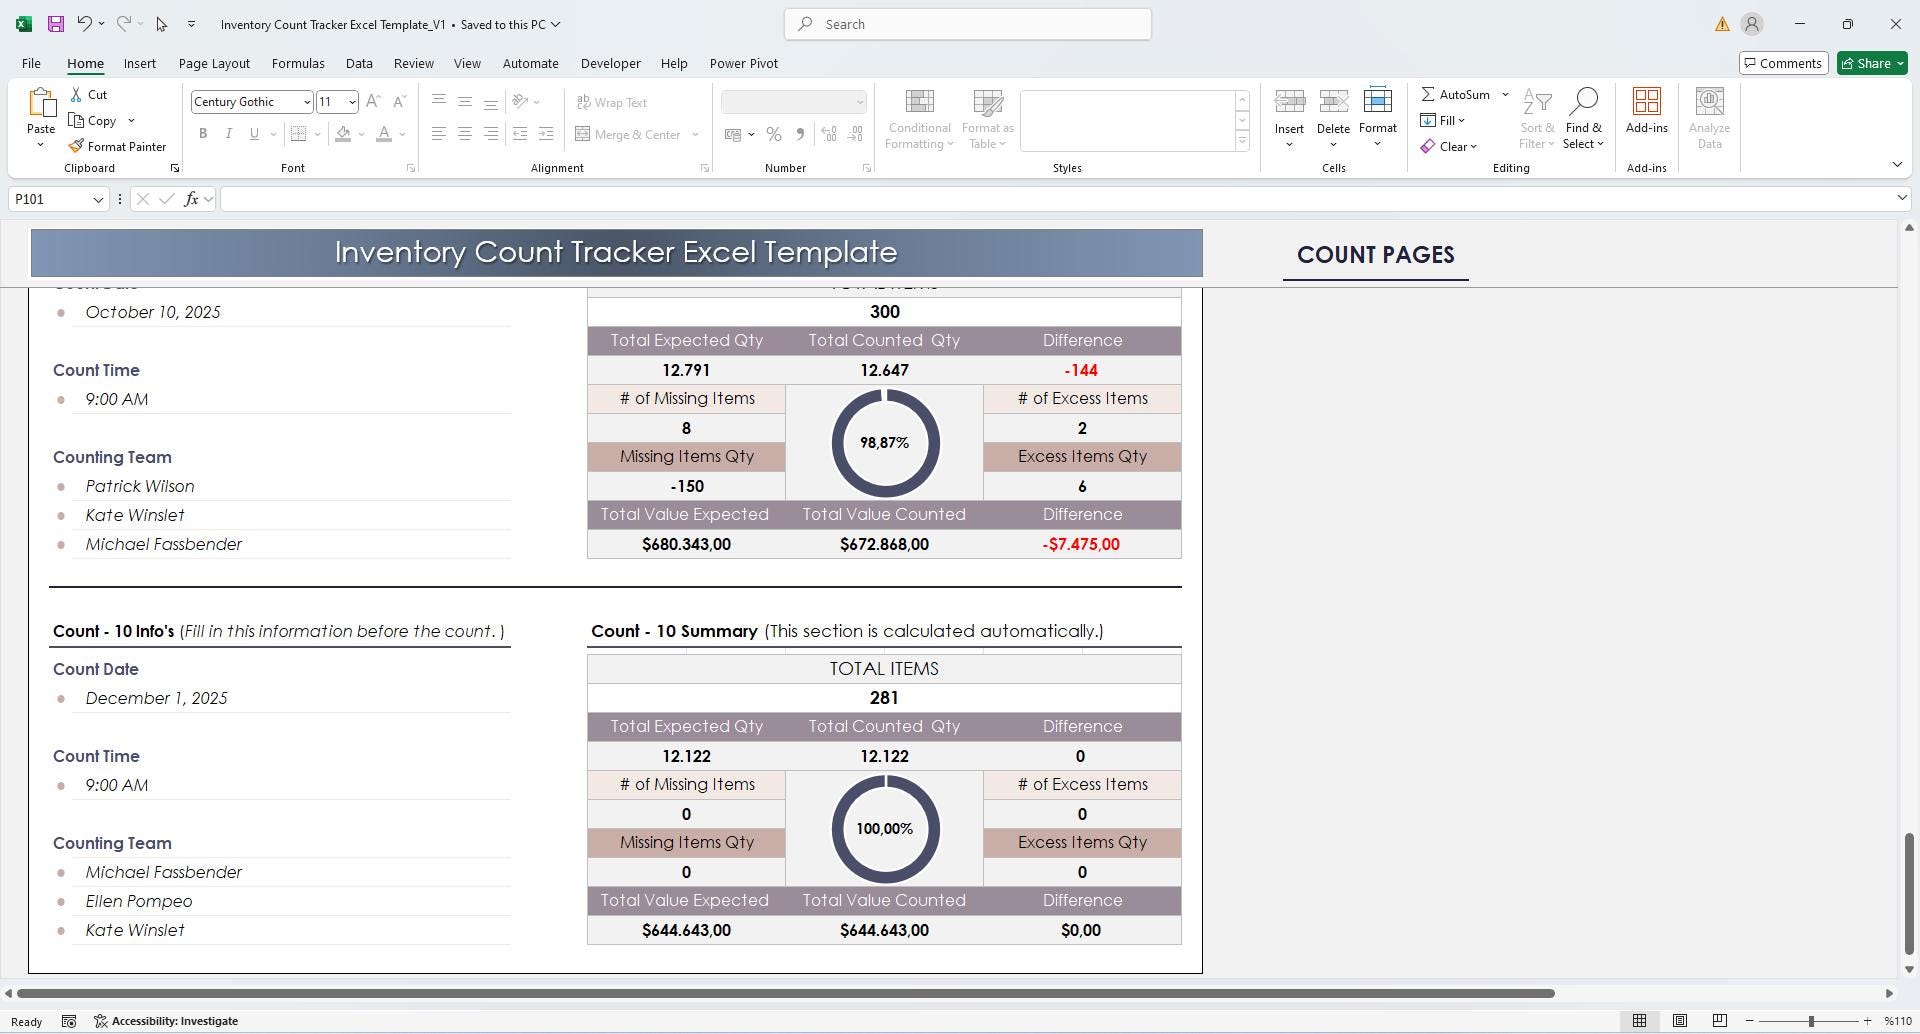Open the Power Pivot tab
This screenshot has width=1920, height=1034.
(743, 63)
